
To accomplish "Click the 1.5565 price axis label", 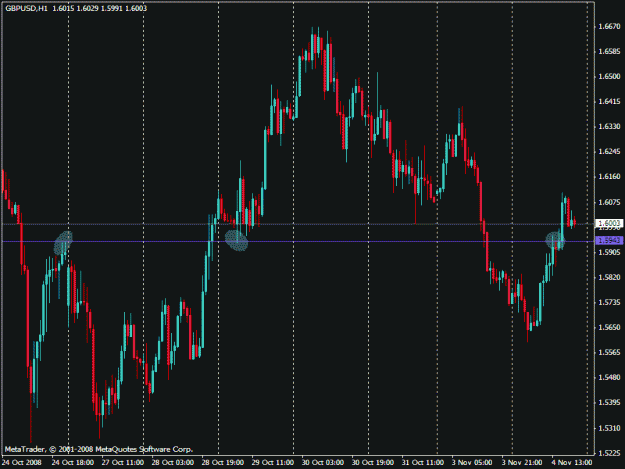I will coord(609,353).
